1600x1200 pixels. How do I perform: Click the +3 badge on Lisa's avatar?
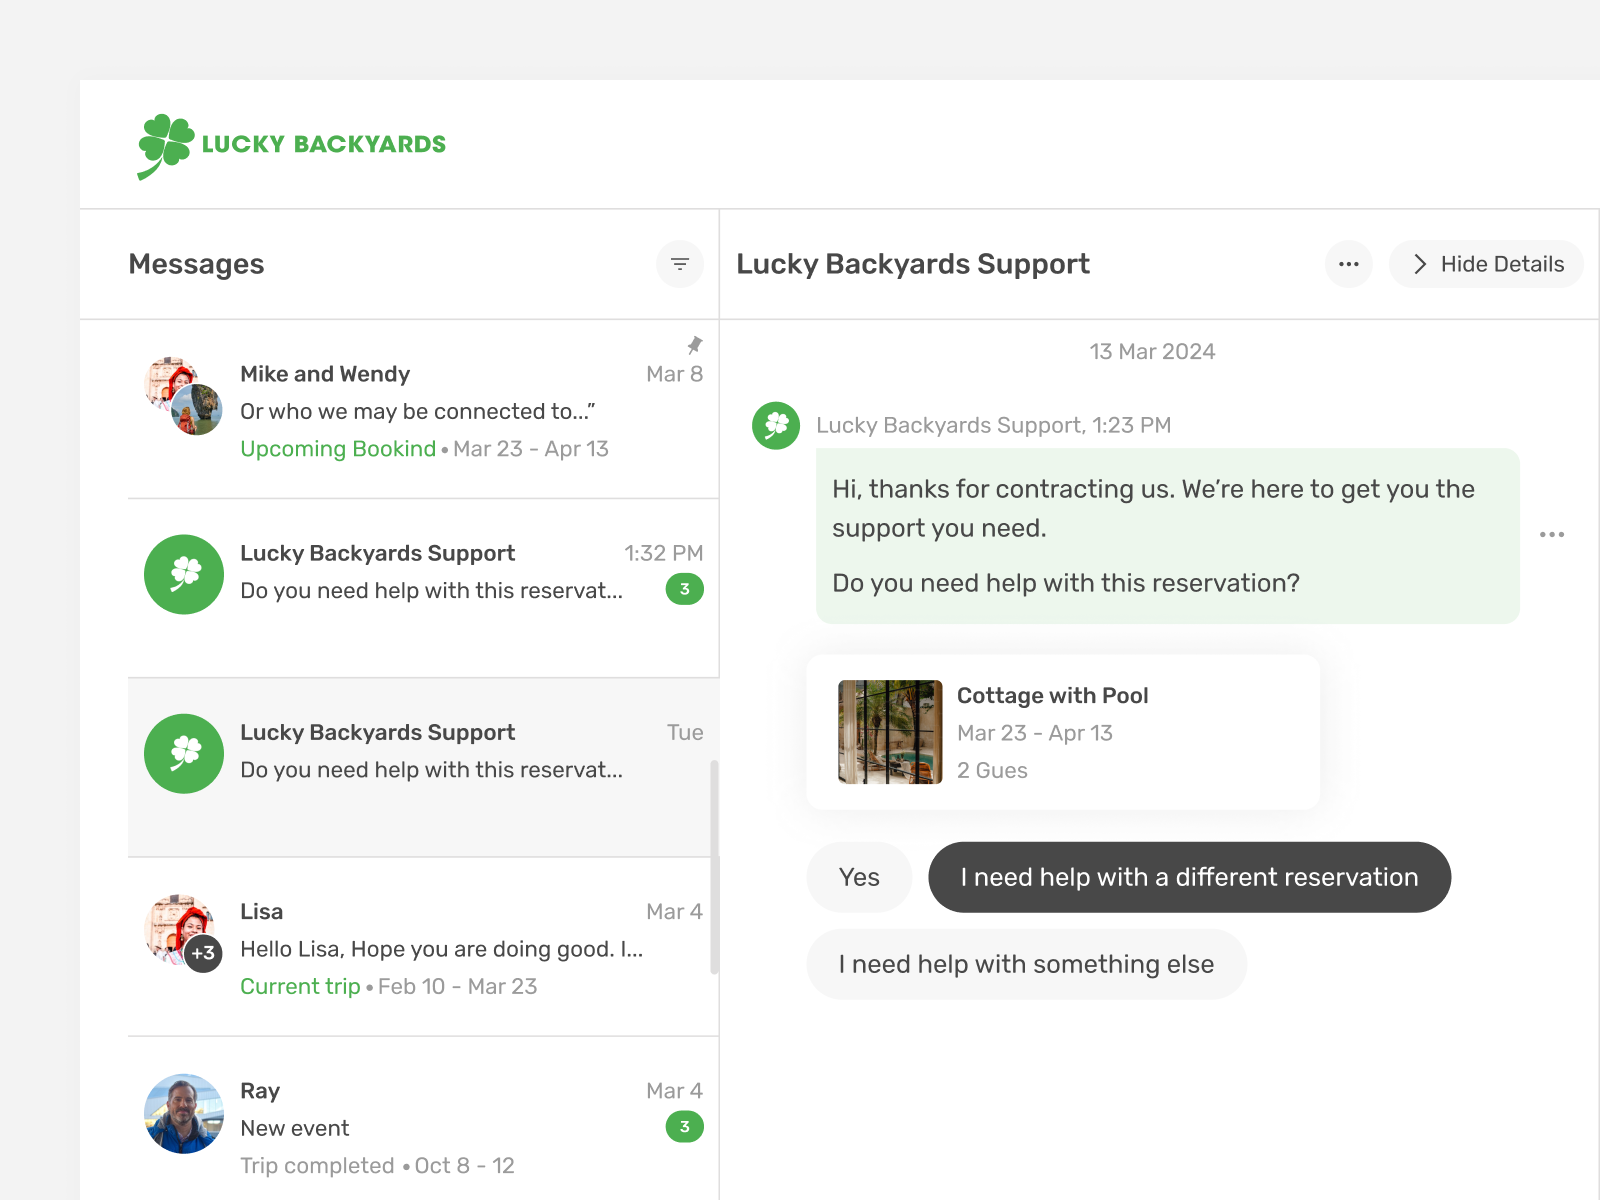pos(203,953)
